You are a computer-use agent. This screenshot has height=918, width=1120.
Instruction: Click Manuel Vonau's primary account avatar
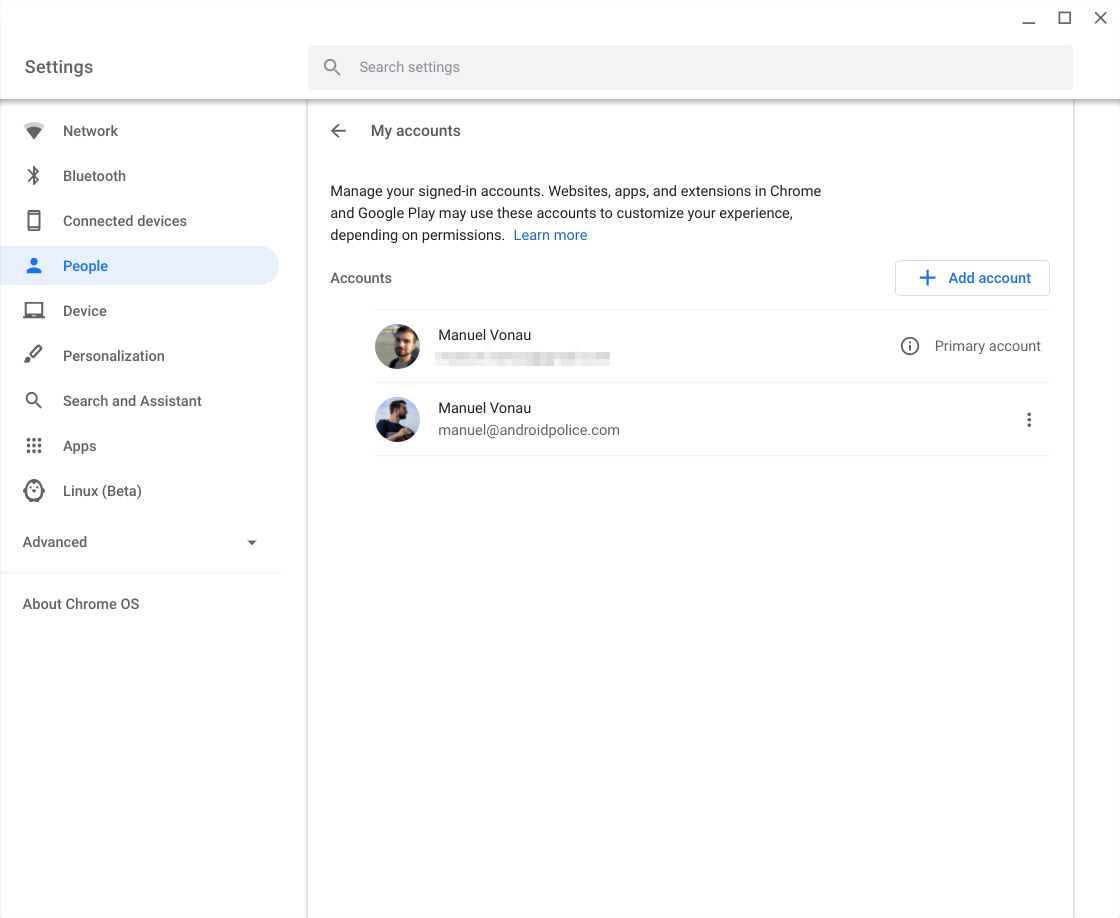click(397, 346)
